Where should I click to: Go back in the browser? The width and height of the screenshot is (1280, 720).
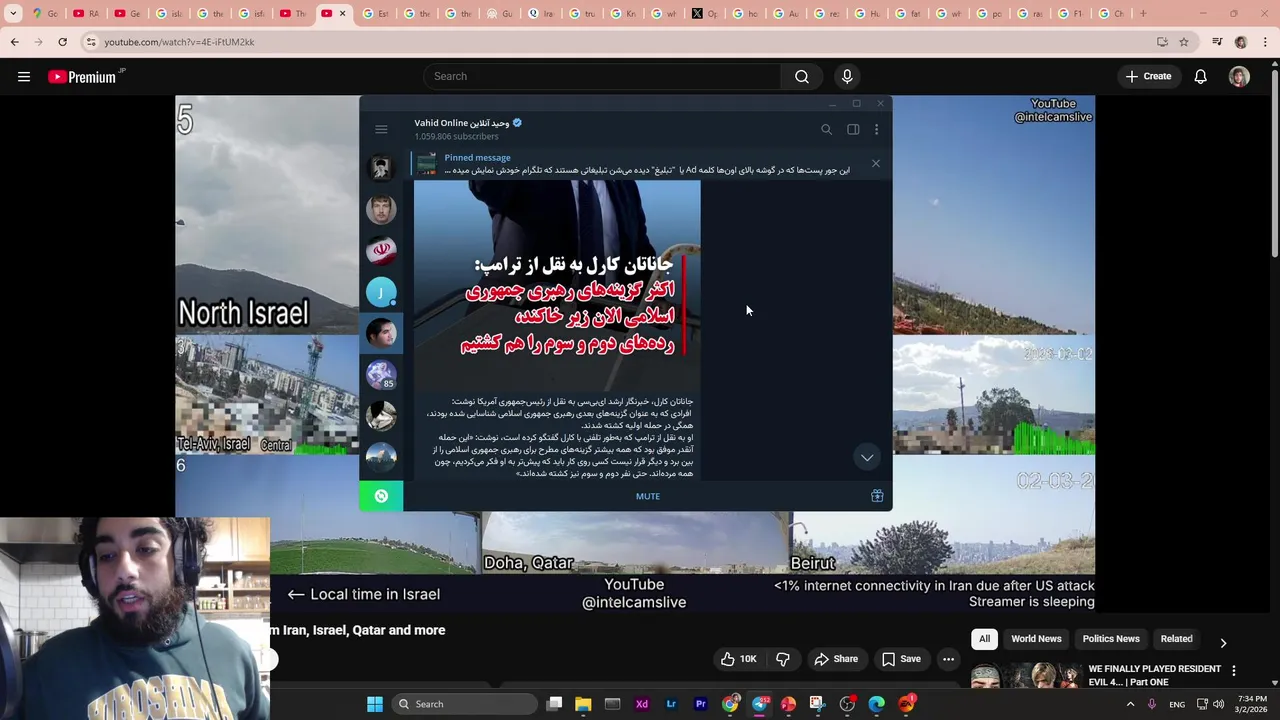[14, 42]
